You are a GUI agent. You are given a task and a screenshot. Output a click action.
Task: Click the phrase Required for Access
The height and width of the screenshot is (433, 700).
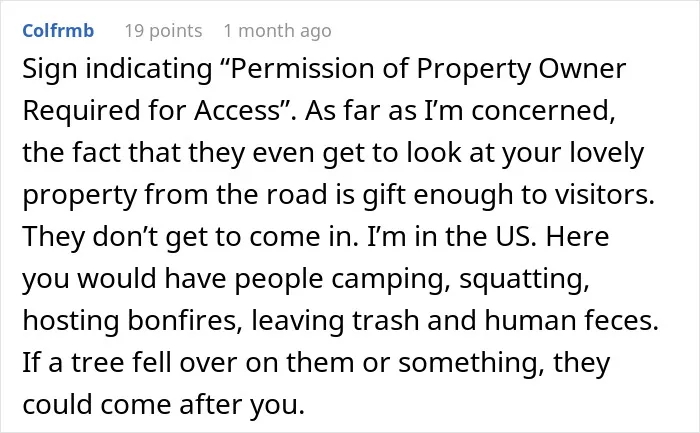click(151, 110)
